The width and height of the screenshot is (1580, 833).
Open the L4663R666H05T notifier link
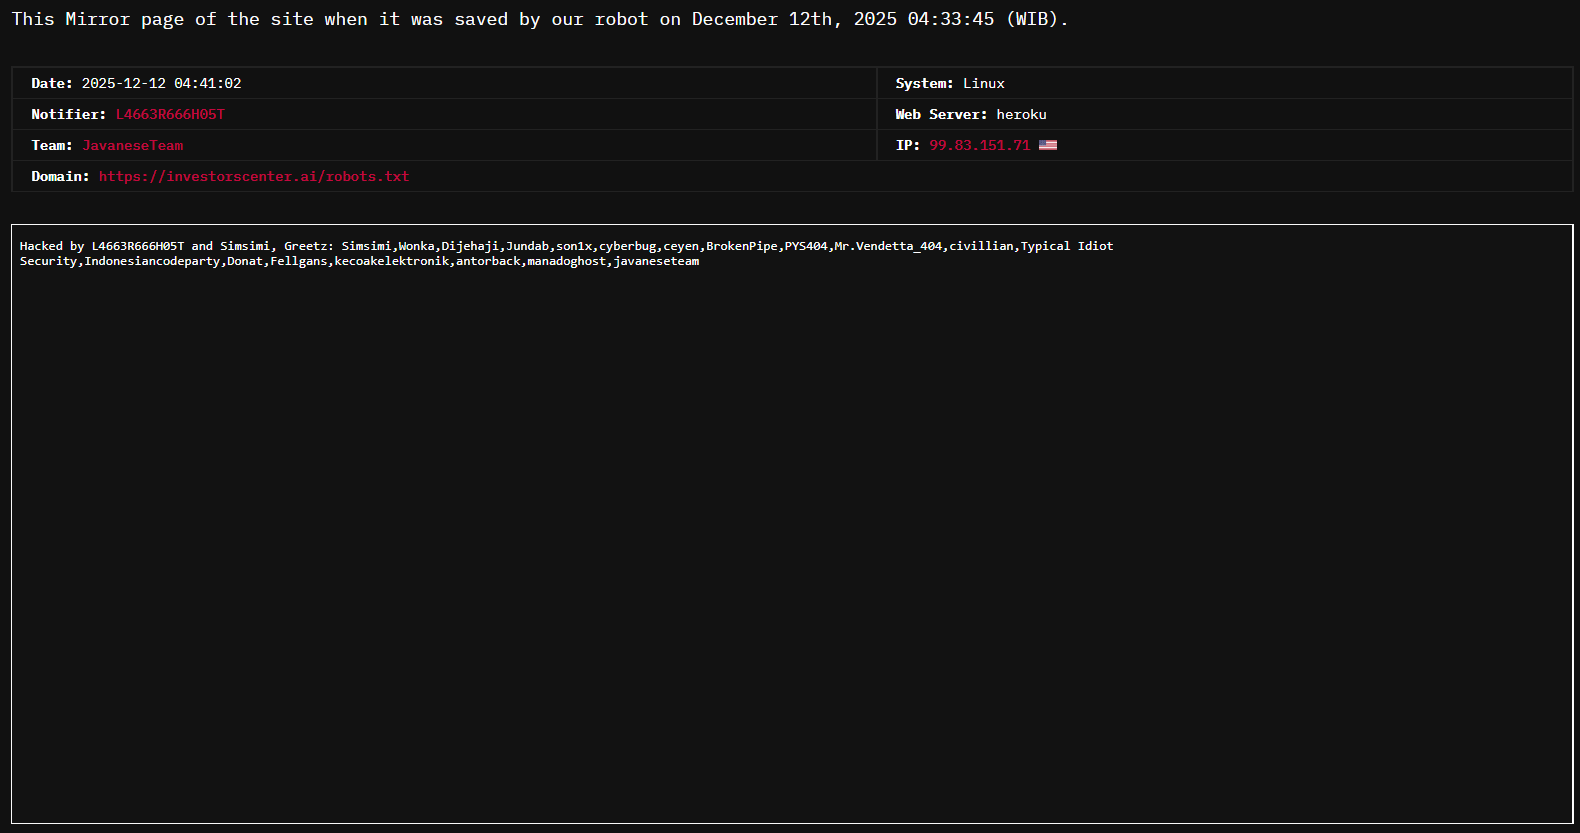[170, 115]
